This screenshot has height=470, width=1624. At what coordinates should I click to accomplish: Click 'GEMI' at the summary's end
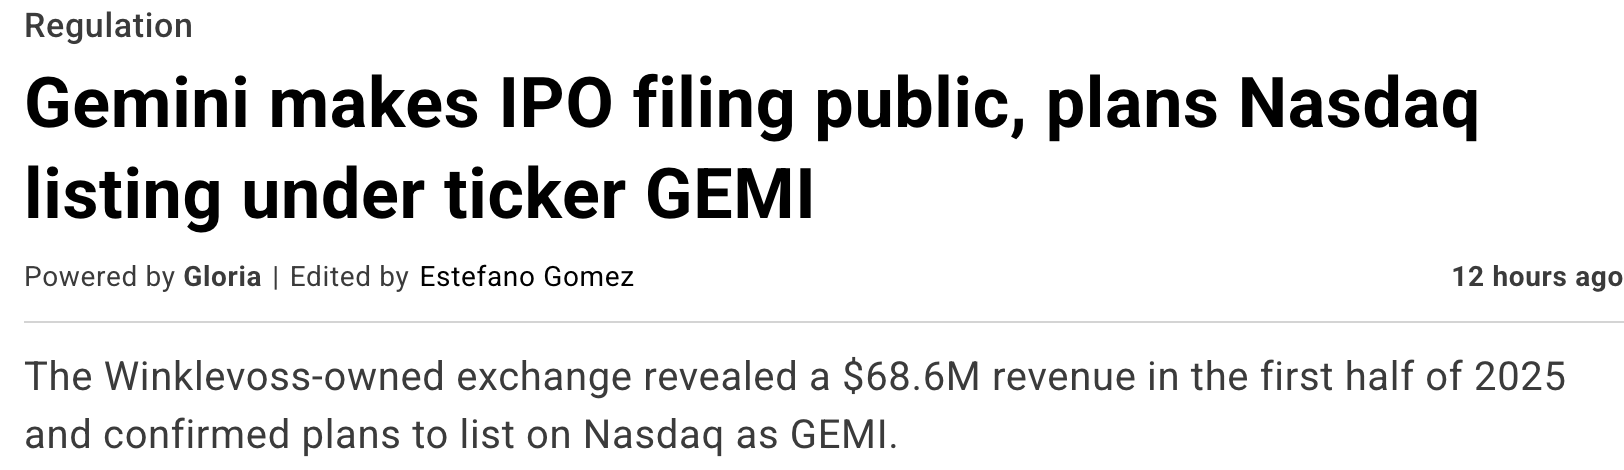tap(838, 435)
